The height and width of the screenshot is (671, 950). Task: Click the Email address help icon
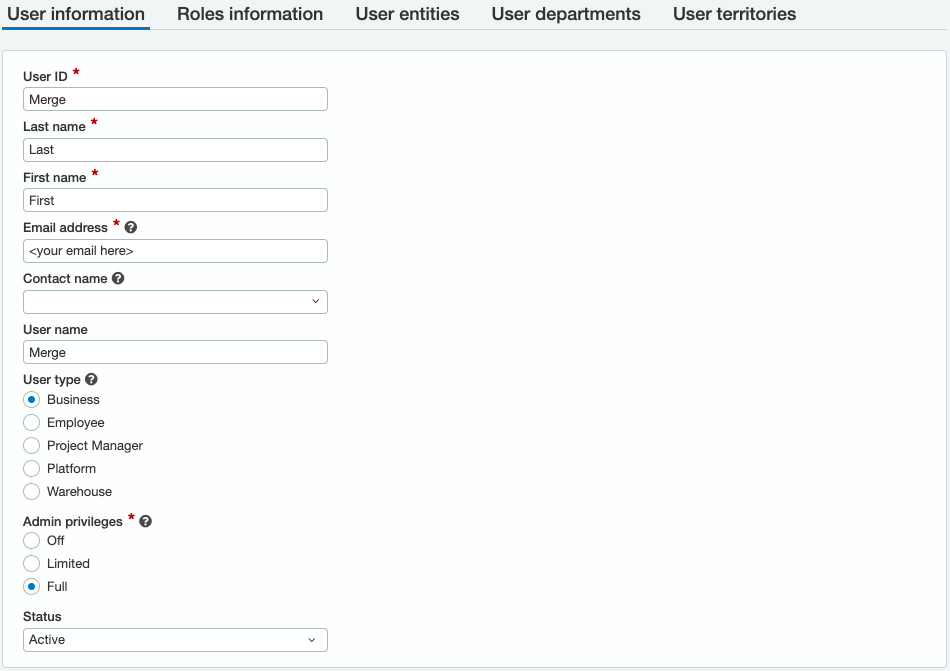pyautogui.click(x=131, y=228)
